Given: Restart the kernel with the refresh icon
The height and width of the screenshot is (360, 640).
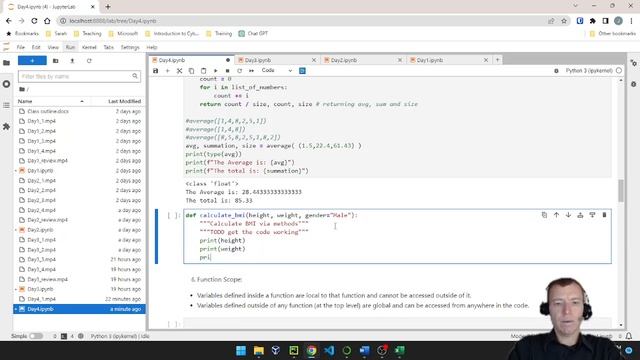Looking at the screenshot, I should tap(240, 71).
